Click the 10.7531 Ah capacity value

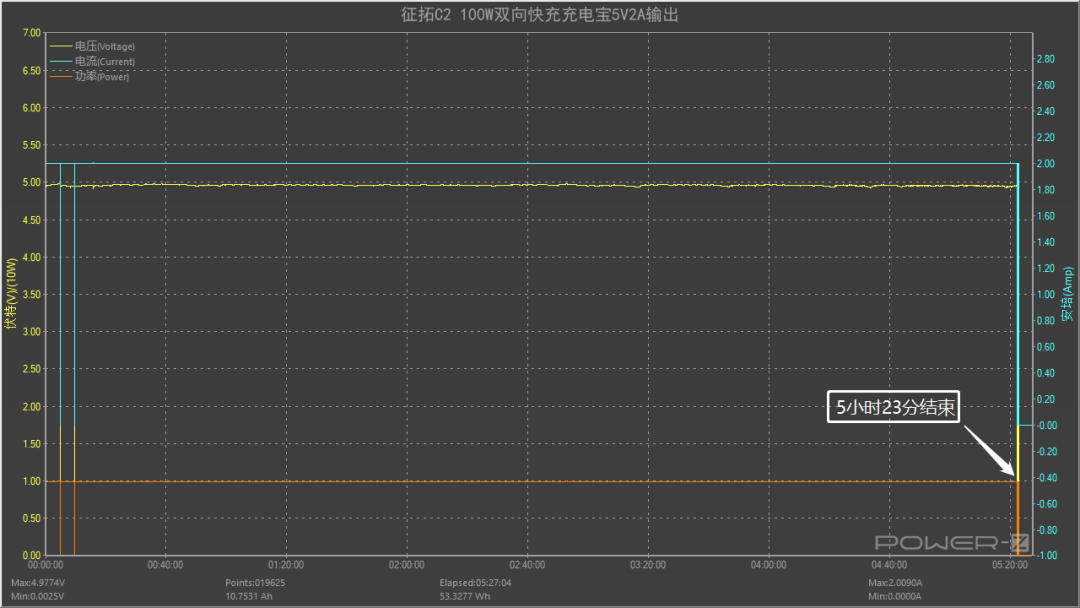[x=249, y=596]
